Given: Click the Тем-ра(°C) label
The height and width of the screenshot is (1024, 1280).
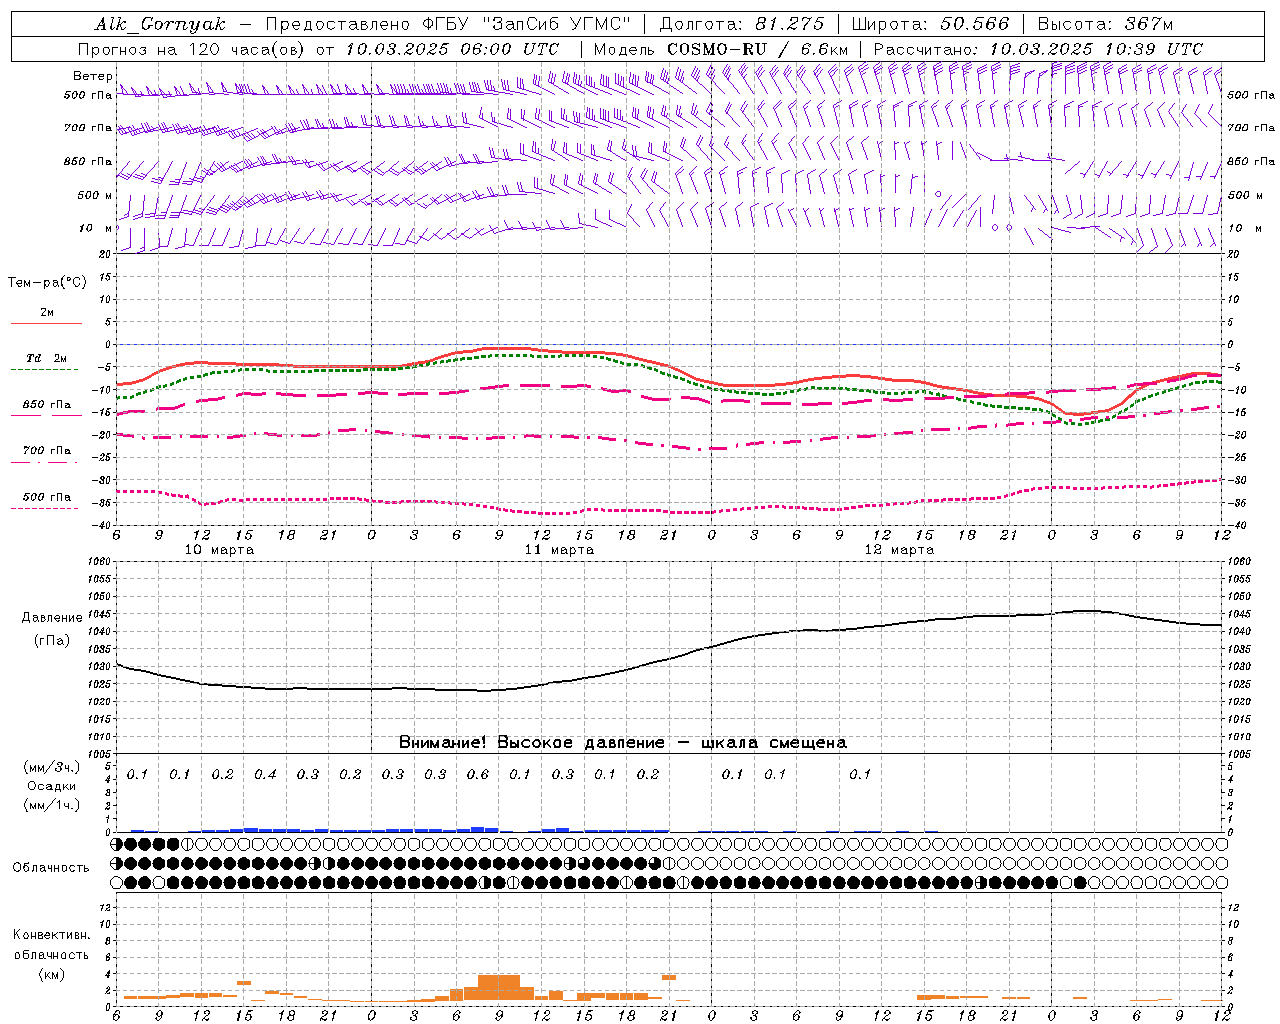Looking at the screenshot, I should pyautogui.click(x=47, y=283).
